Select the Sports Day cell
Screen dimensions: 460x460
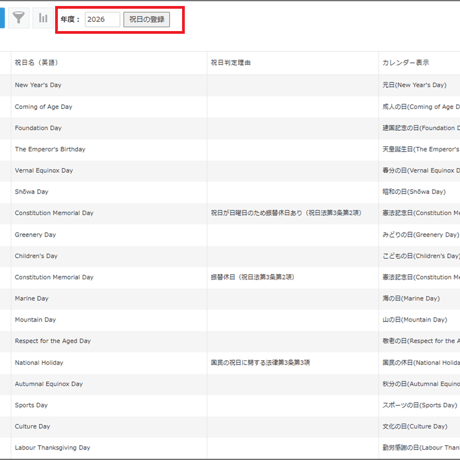(109, 405)
